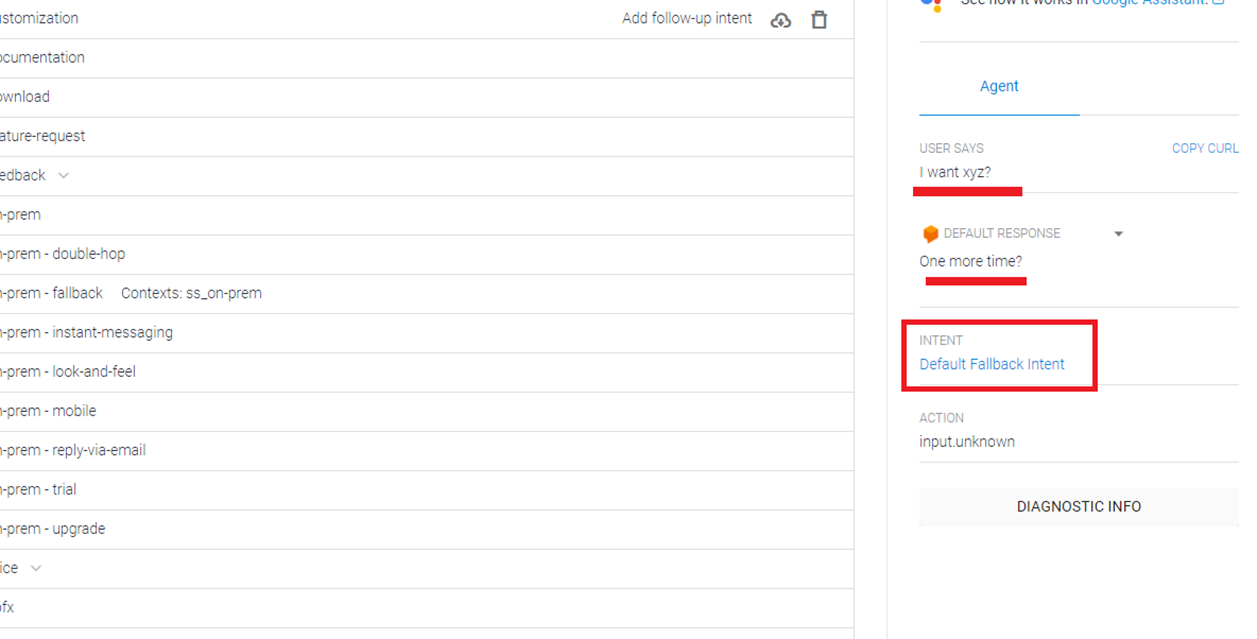Open the on-prem - fallback intent
Screen dimensions: 1257x639
[53, 293]
